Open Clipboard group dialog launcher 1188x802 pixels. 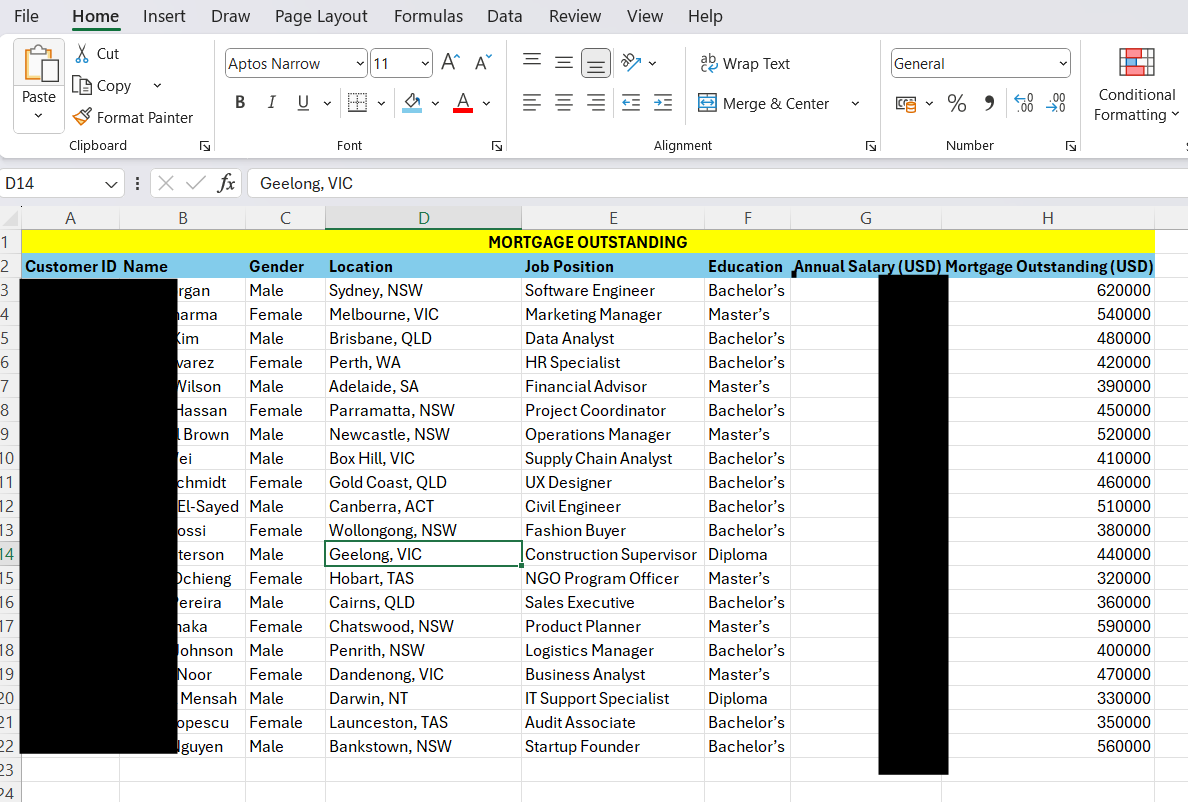click(x=205, y=146)
